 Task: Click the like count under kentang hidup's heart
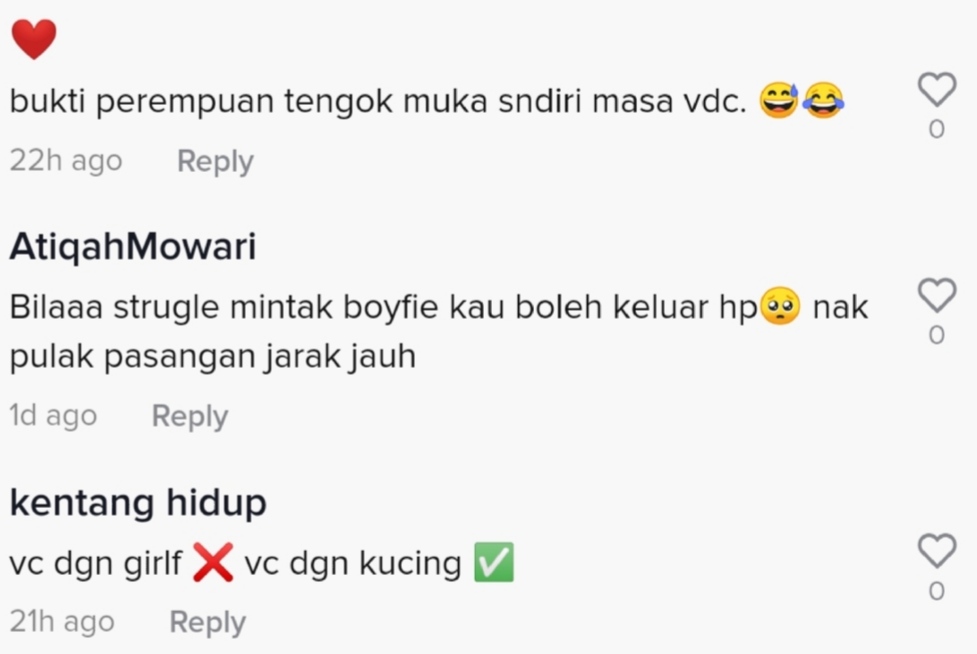[x=936, y=591]
